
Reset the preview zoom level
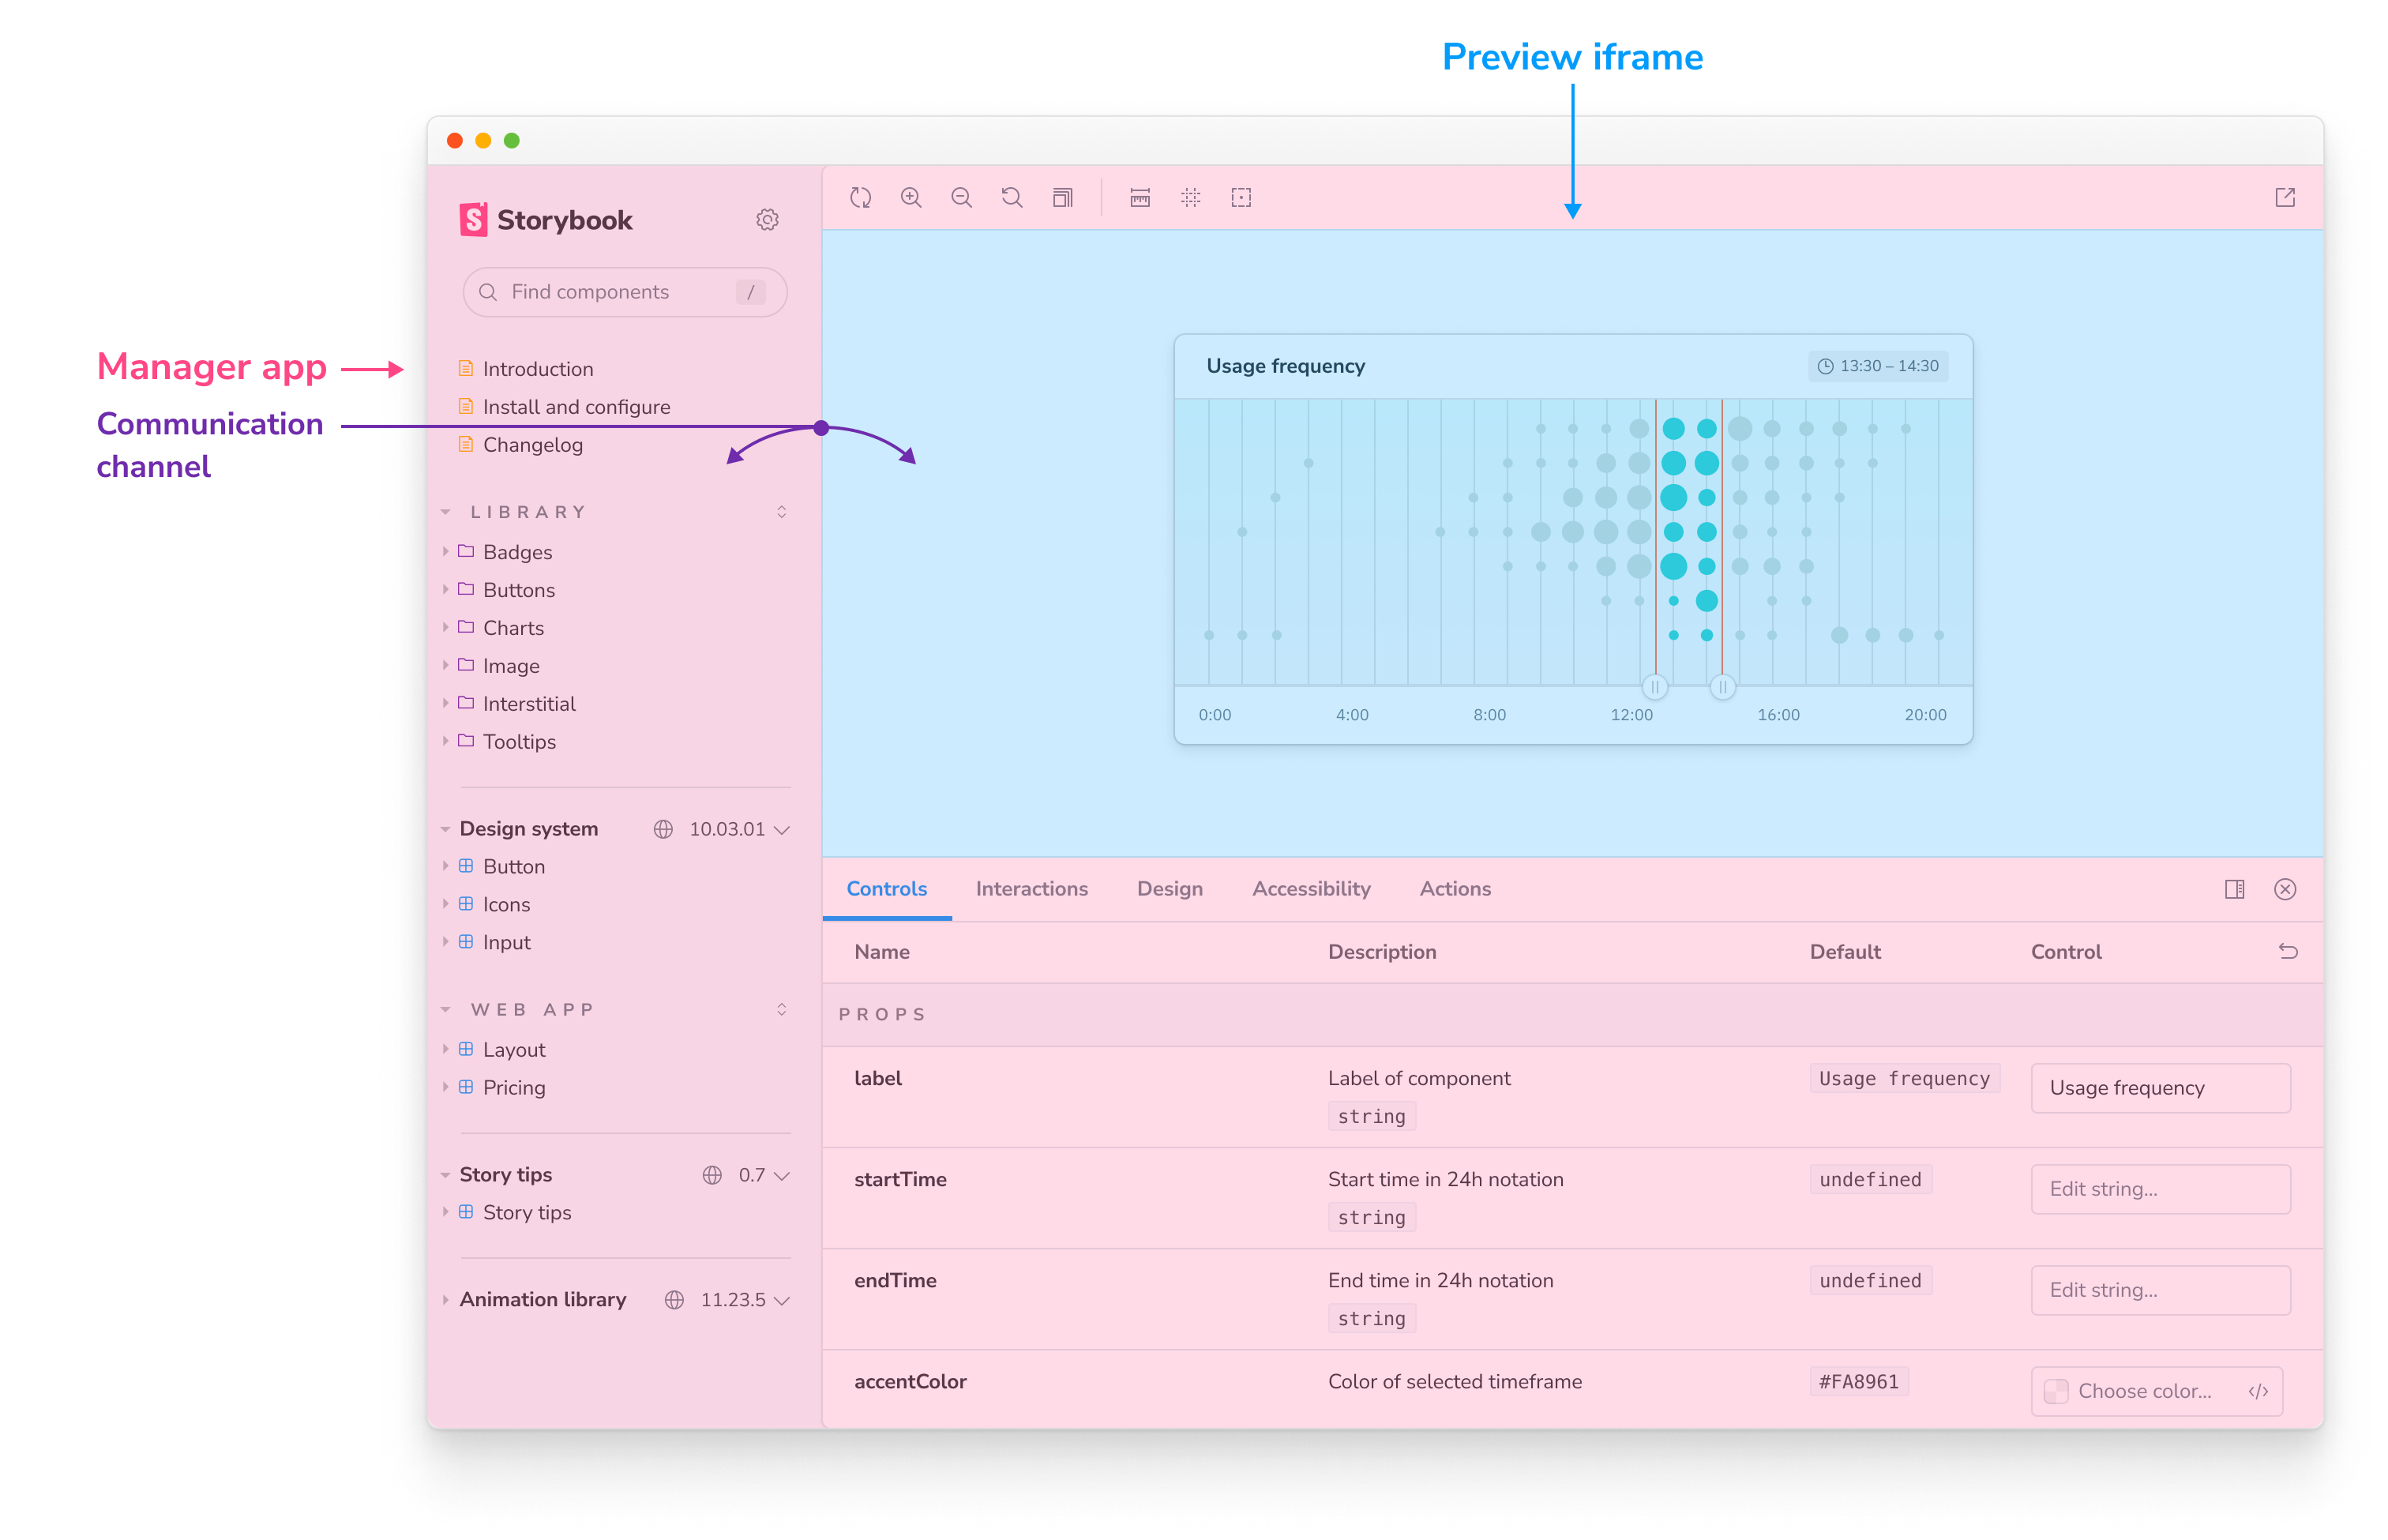pyautogui.click(x=1011, y=197)
